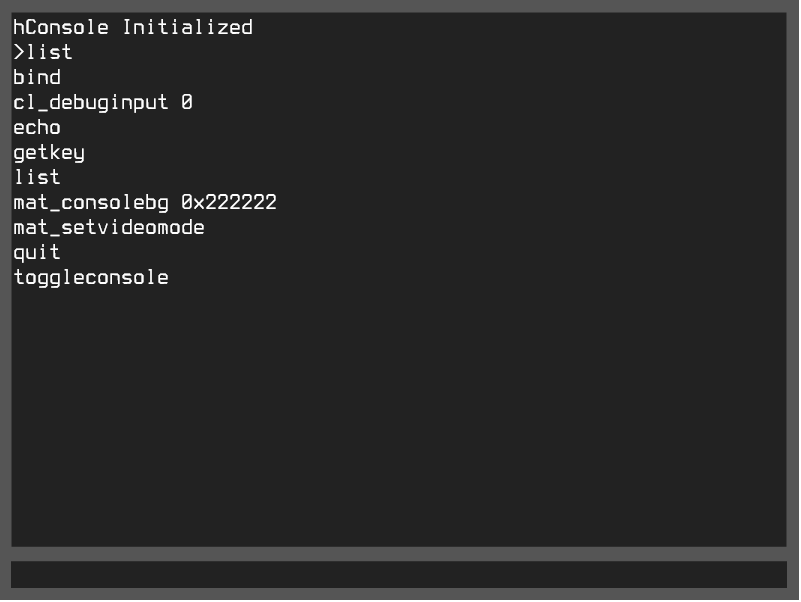Select the 'toggleconsole' command entry
The height and width of the screenshot is (602, 801).
pos(91,278)
